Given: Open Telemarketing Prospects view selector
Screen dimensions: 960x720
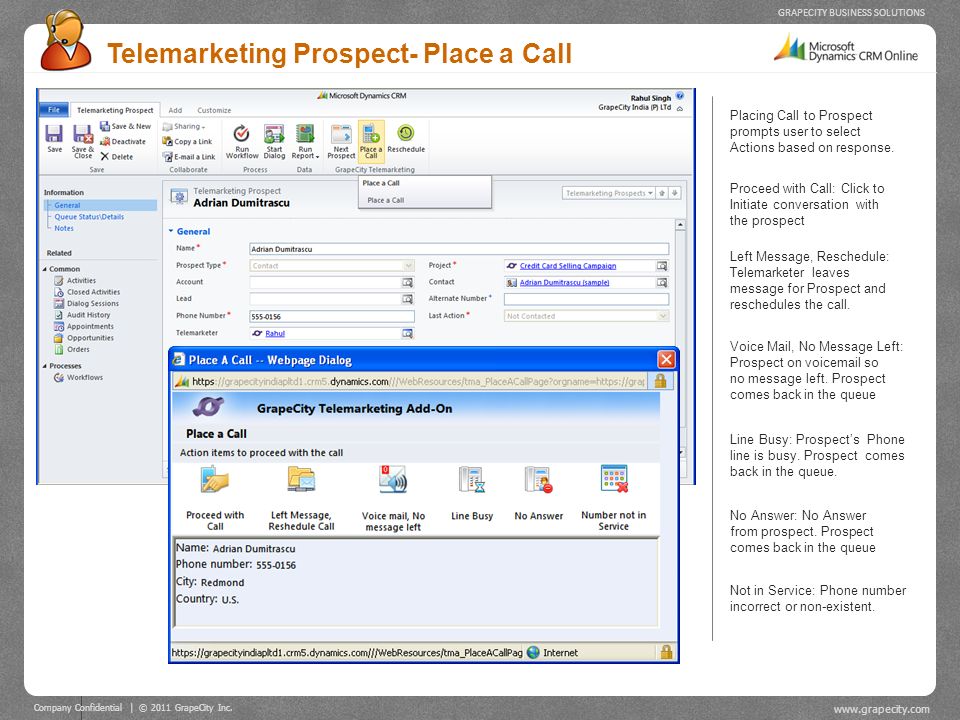Looking at the screenshot, I should coord(609,193).
